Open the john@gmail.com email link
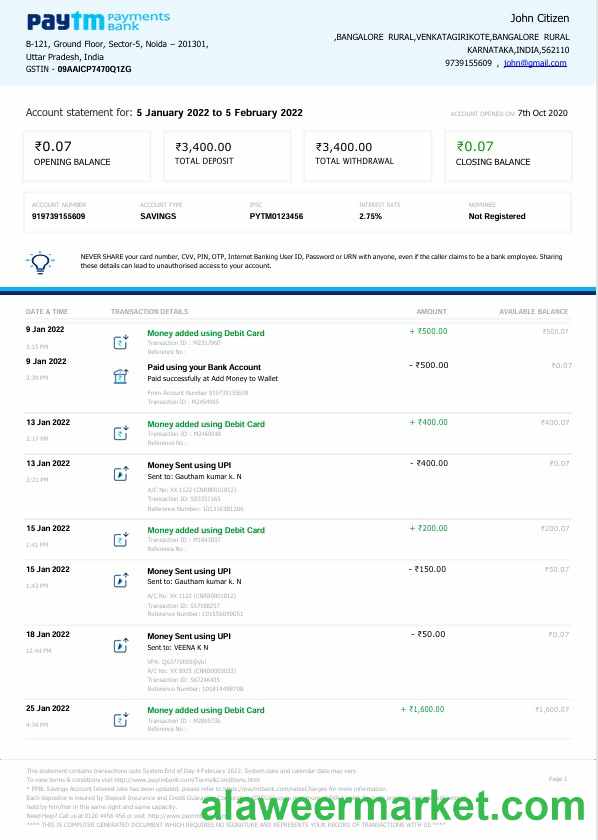The width and height of the screenshot is (598, 840). [x=535, y=63]
